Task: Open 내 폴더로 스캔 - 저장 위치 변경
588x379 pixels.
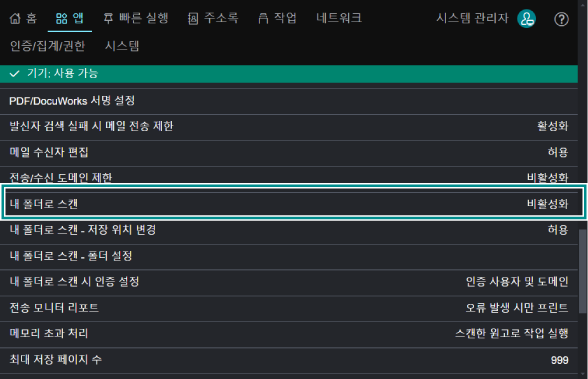Action: pos(289,231)
